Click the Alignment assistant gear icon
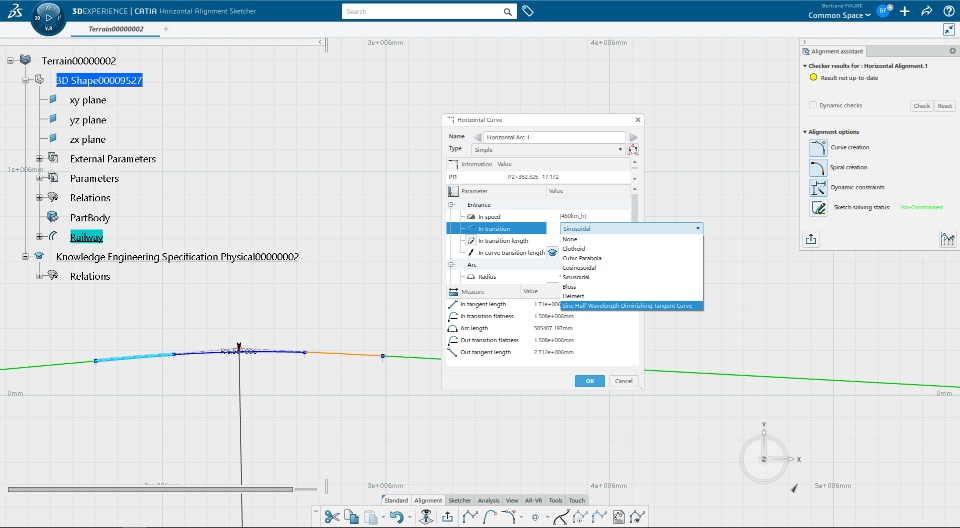 pyautogui.click(x=952, y=51)
